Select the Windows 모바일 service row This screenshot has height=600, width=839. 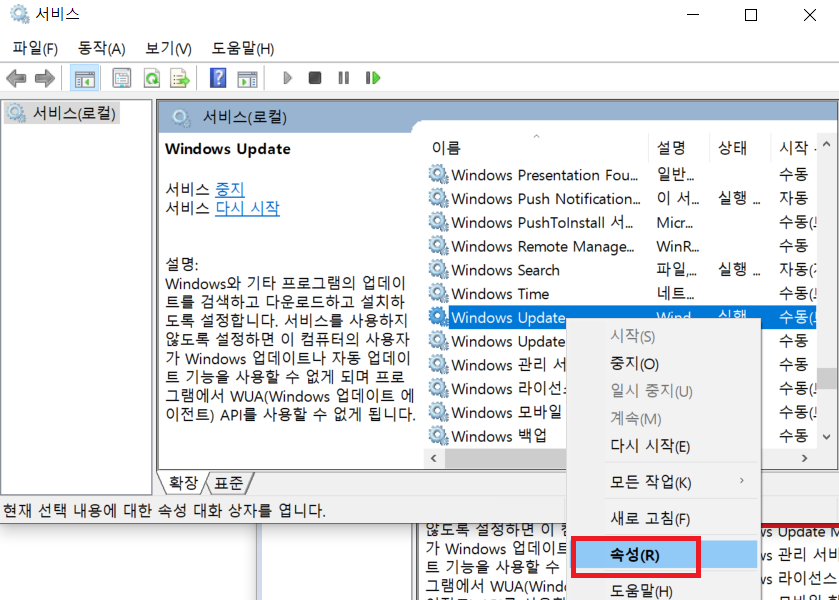(x=497, y=412)
